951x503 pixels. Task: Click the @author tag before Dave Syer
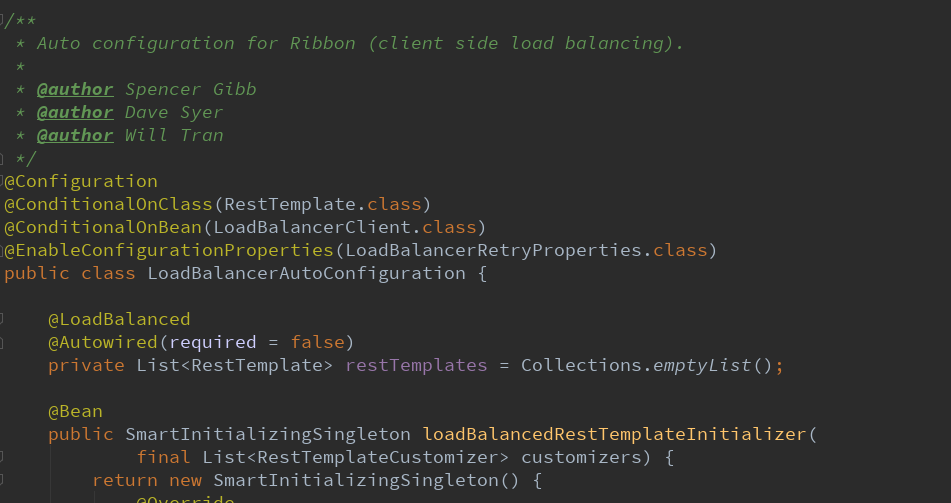pos(75,113)
